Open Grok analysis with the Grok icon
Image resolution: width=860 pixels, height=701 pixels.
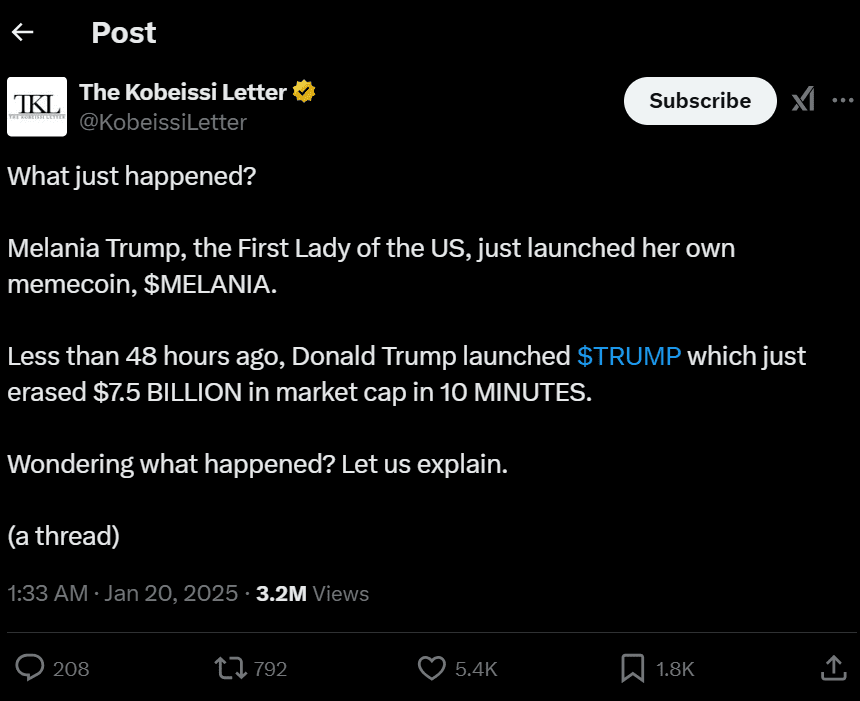(x=803, y=100)
